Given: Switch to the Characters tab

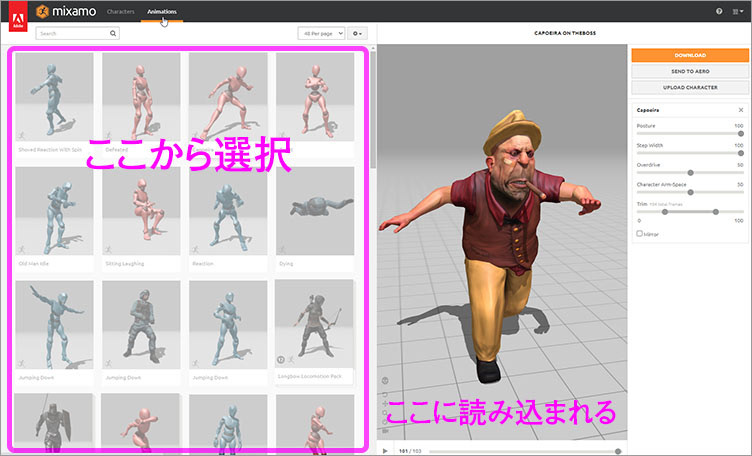Looking at the screenshot, I should pos(120,11).
